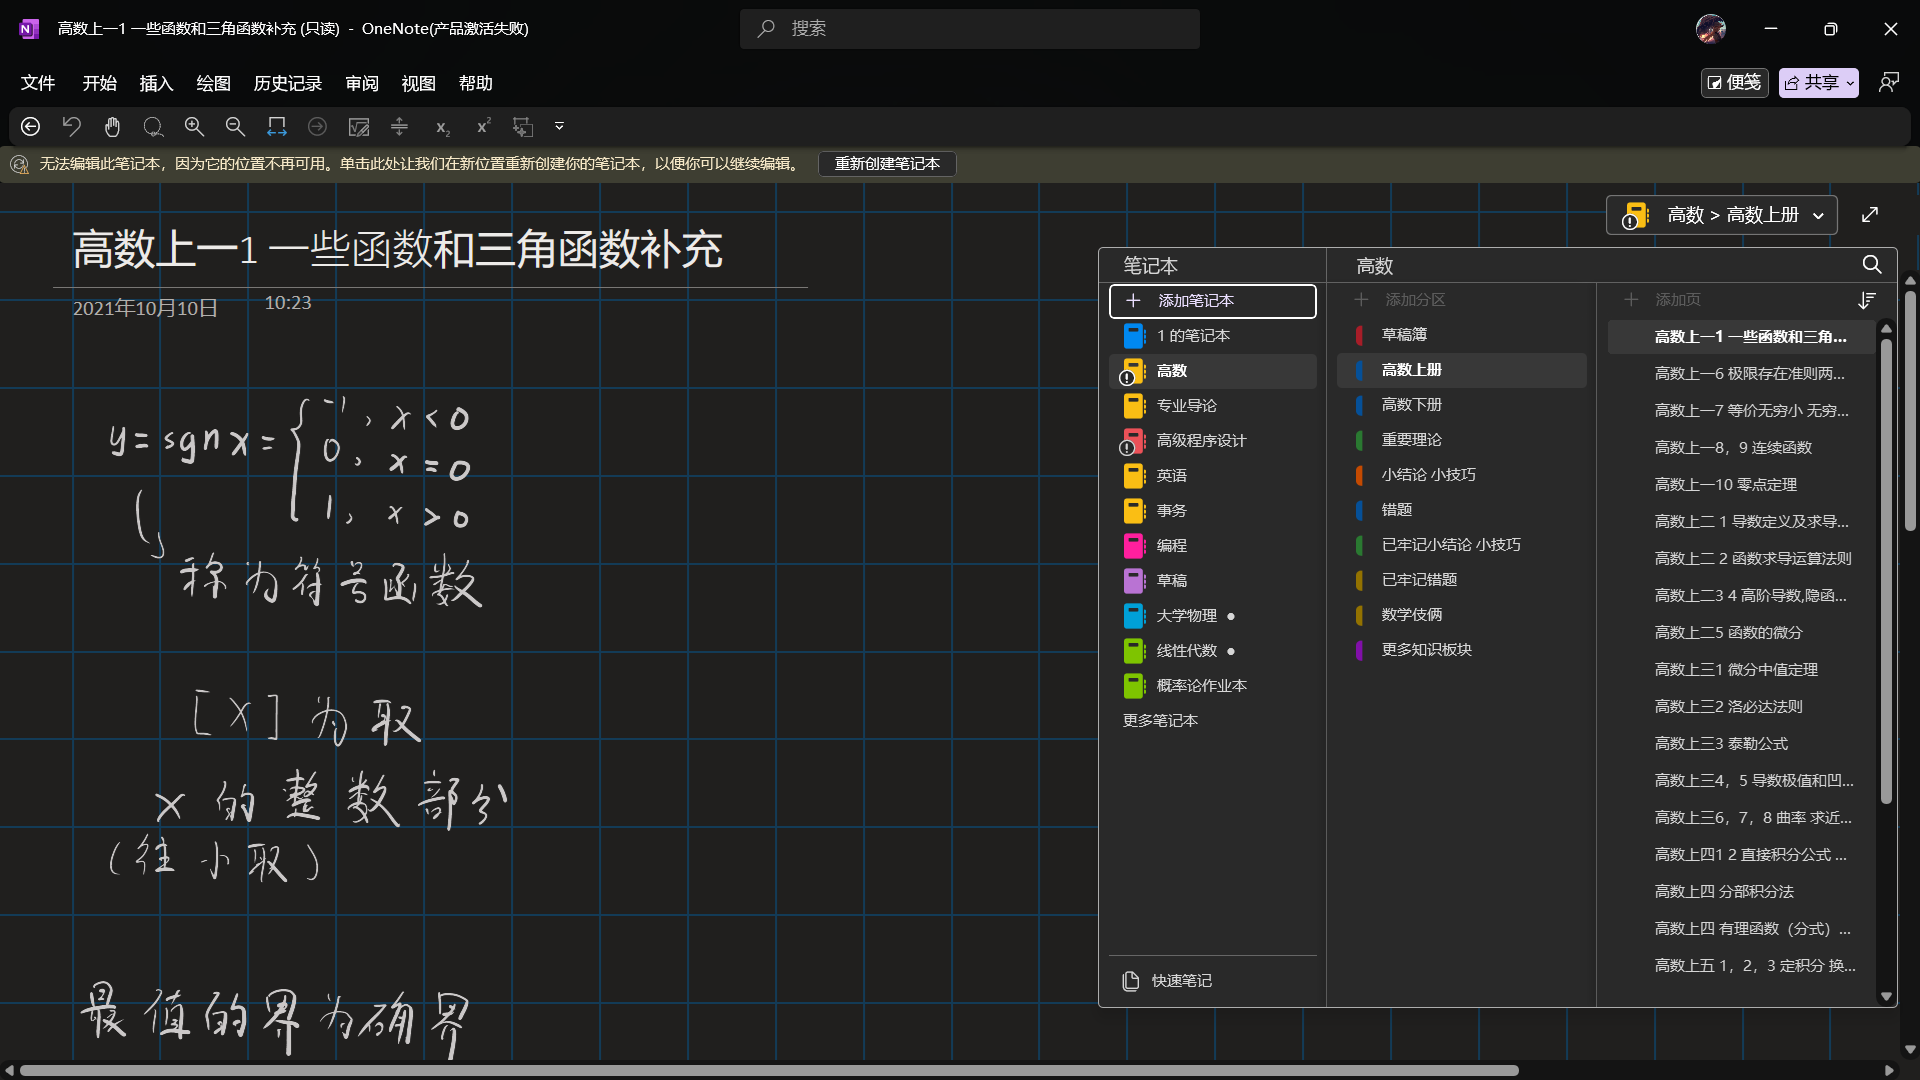Toggle subscript formatting
This screenshot has width=1920, height=1080.
click(442, 127)
